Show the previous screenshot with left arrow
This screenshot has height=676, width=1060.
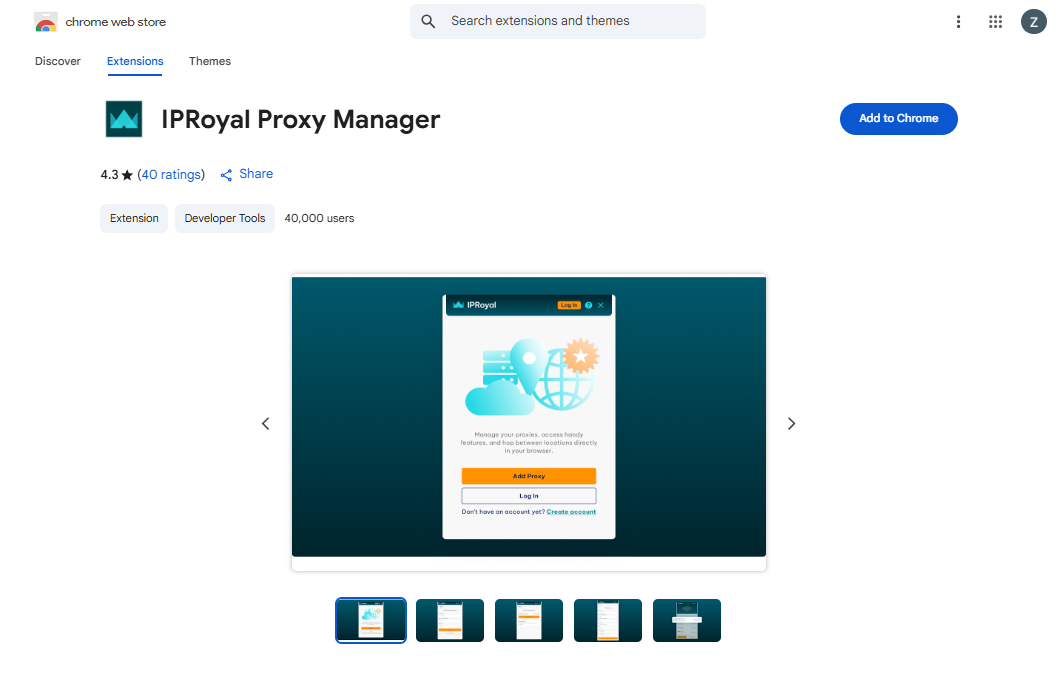[x=266, y=423]
